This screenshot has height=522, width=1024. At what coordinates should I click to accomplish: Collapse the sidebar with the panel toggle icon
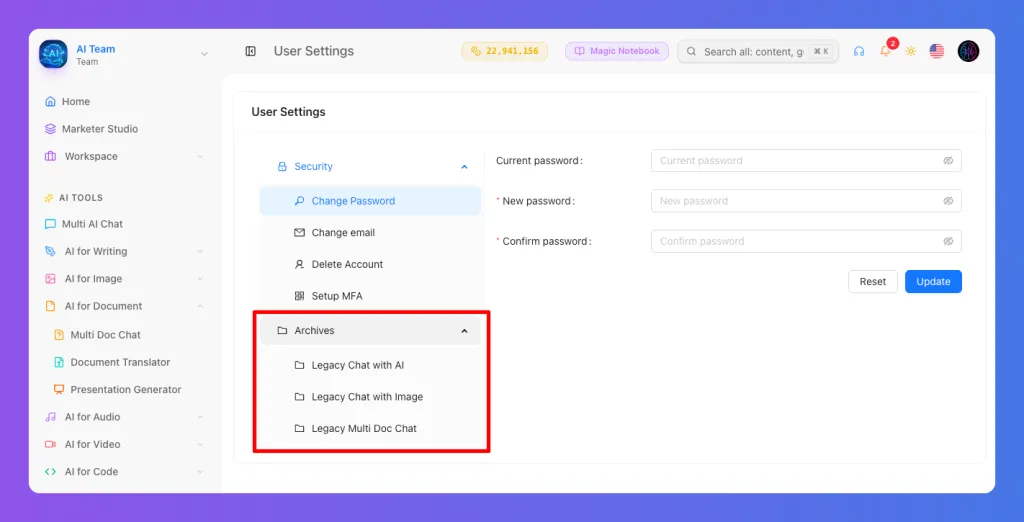pyautogui.click(x=251, y=51)
